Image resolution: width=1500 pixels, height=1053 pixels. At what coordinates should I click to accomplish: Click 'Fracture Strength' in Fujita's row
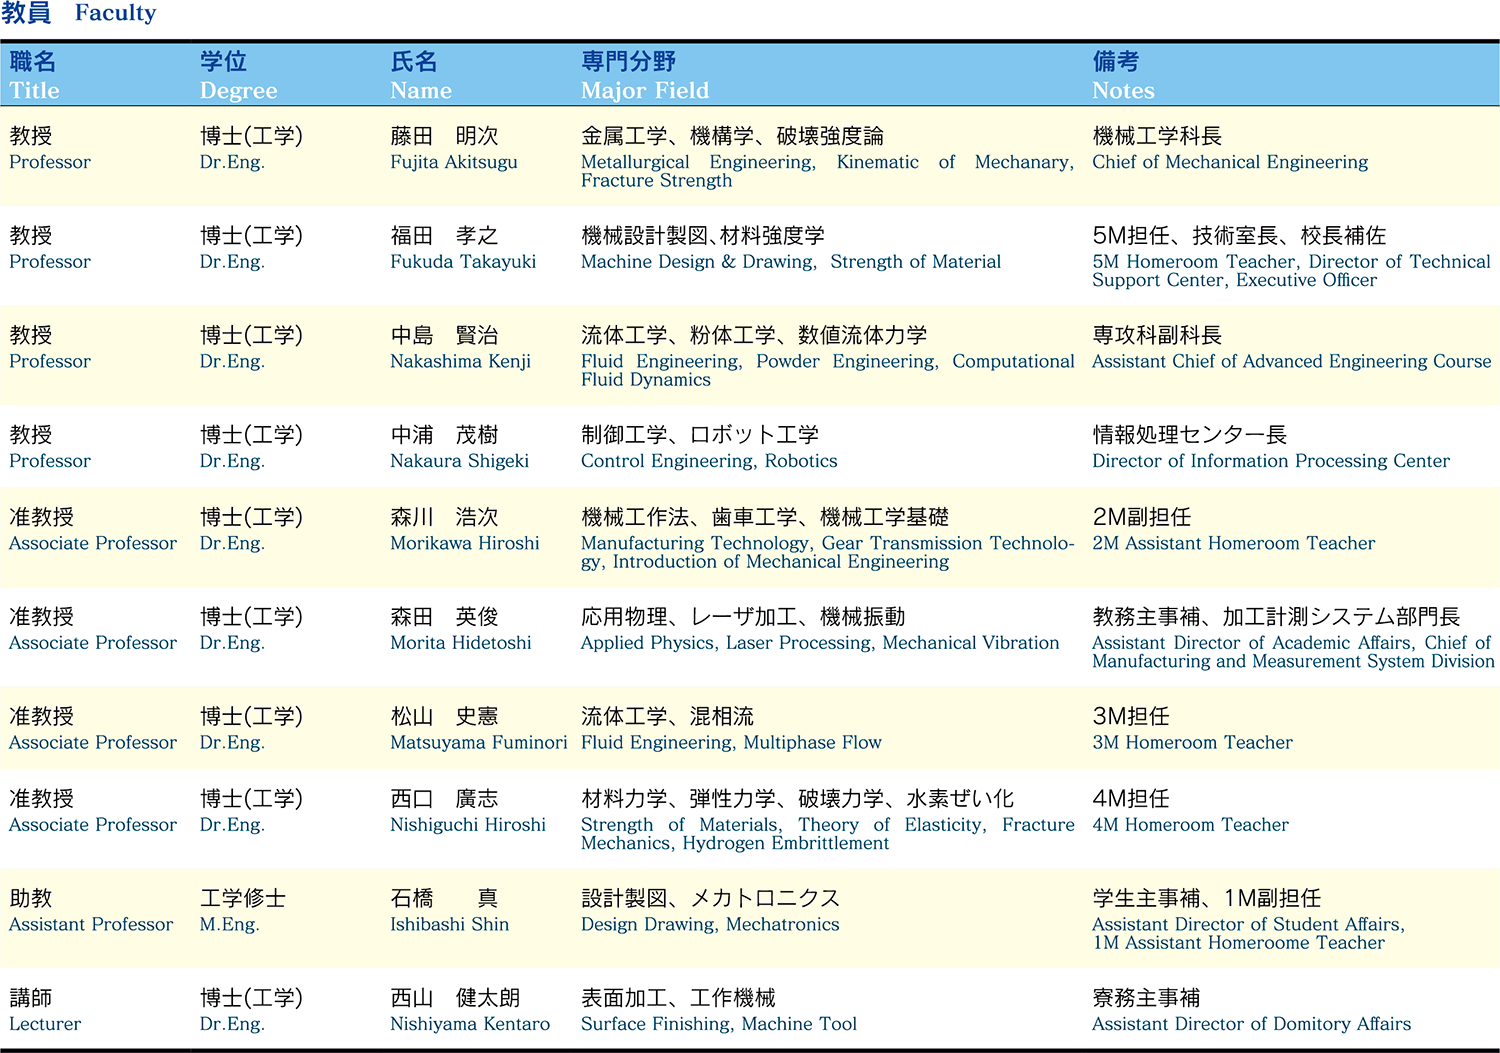point(656,181)
